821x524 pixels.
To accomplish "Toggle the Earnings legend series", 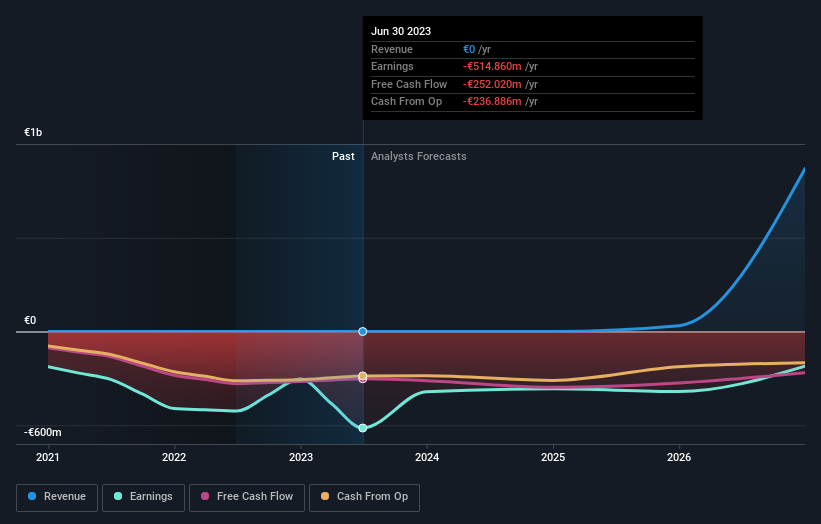I will (x=143, y=497).
